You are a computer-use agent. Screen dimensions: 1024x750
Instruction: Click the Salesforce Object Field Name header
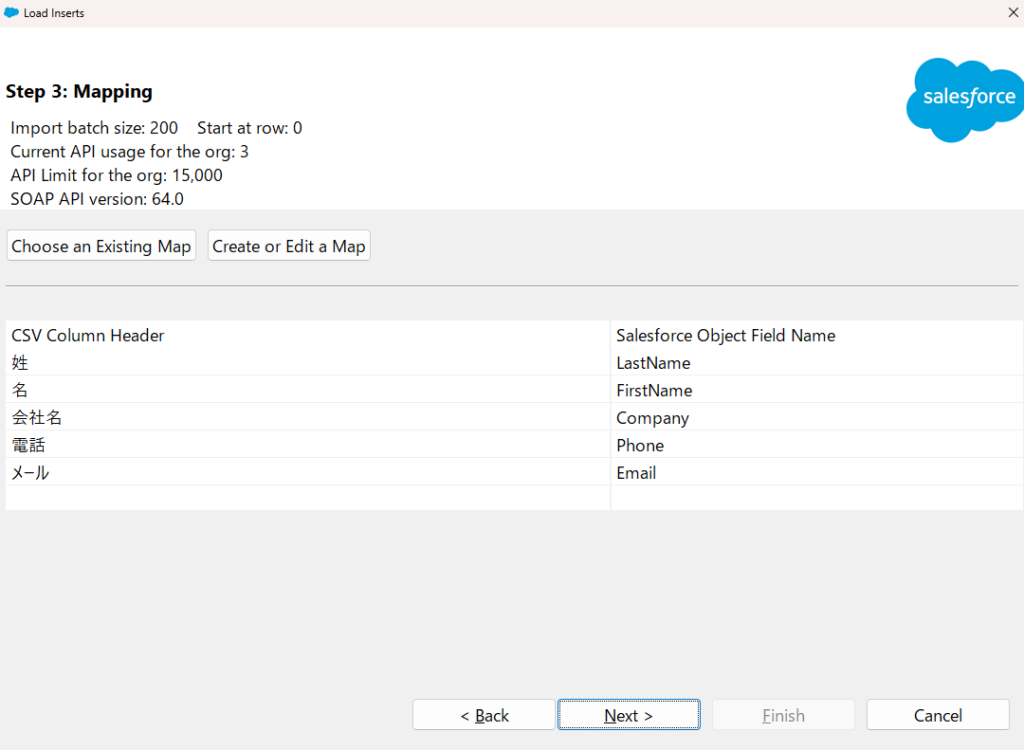[725, 335]
